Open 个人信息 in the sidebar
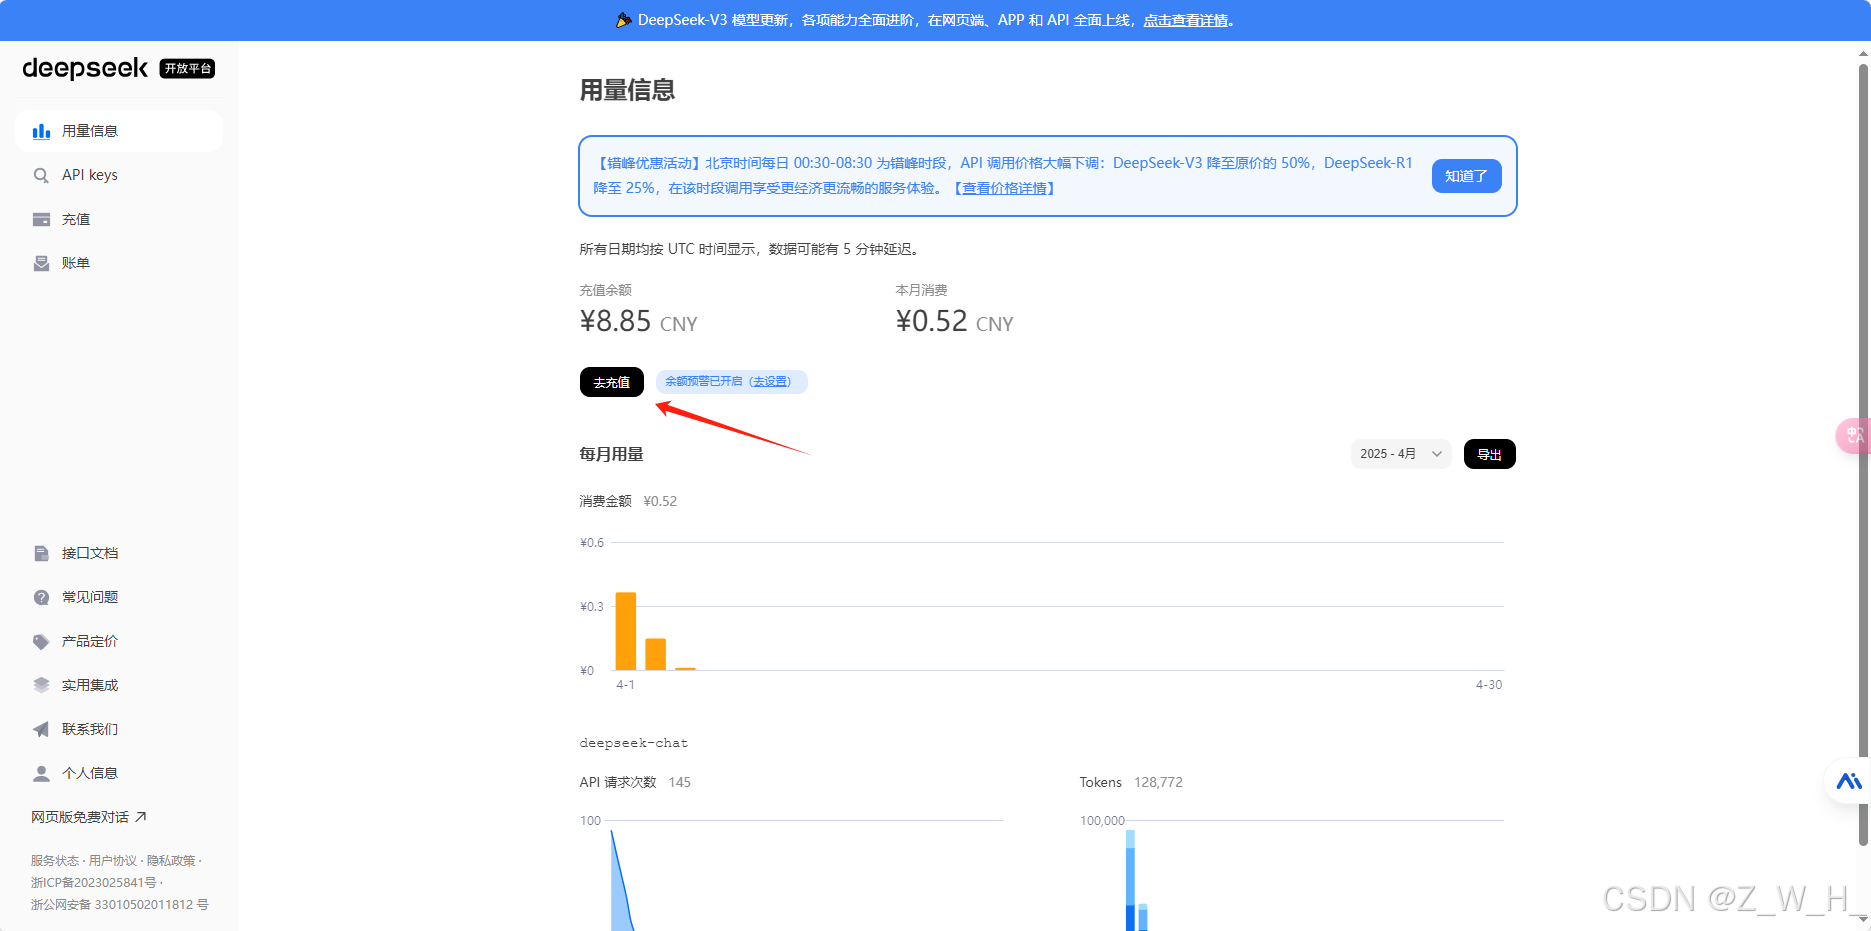This screenshot has height=931, width=1871. (119, 773)
